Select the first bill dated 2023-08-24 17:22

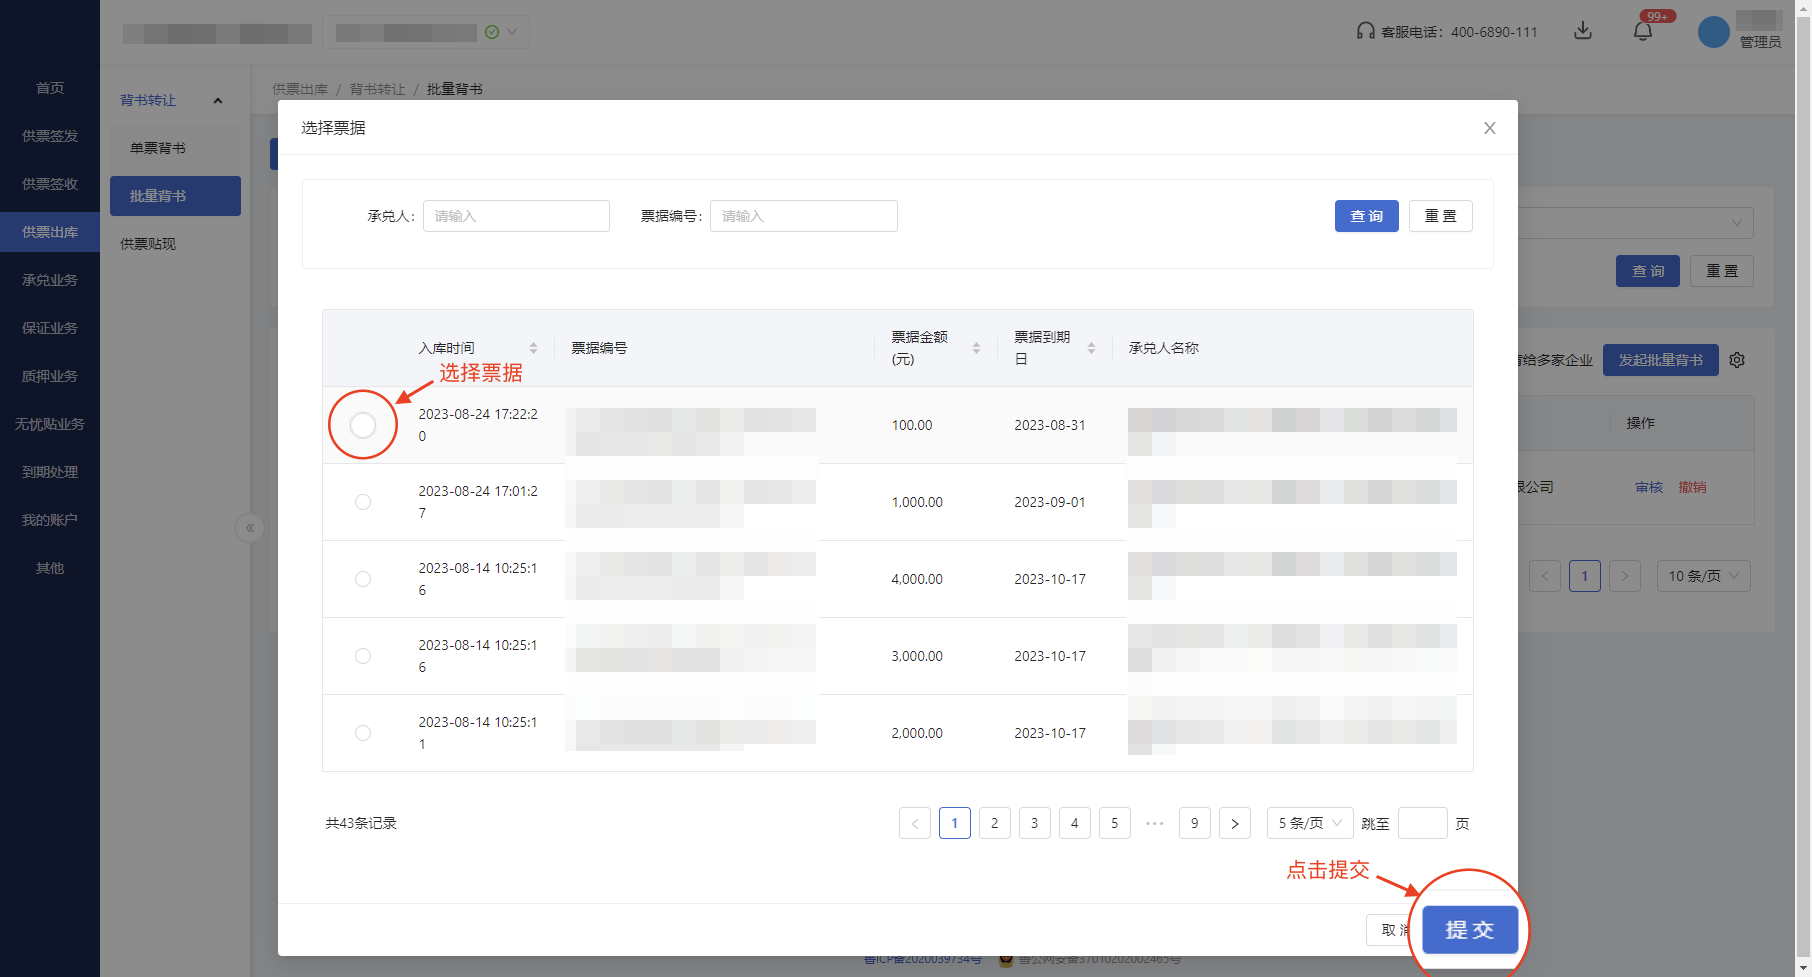tap(363, 425)
